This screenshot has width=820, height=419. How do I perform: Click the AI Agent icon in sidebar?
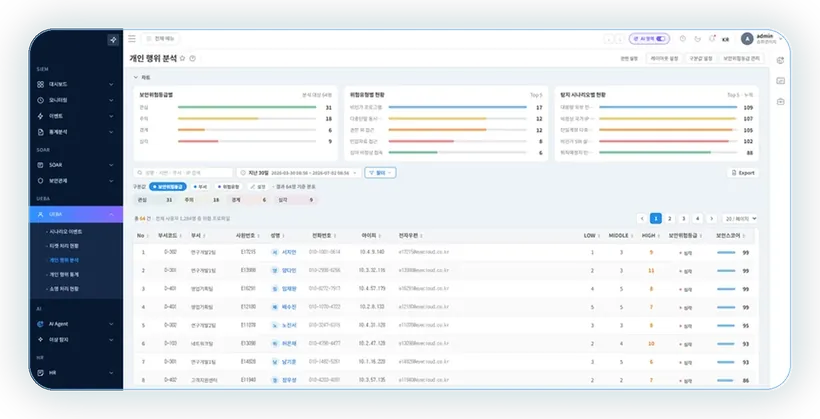point(40,324)
